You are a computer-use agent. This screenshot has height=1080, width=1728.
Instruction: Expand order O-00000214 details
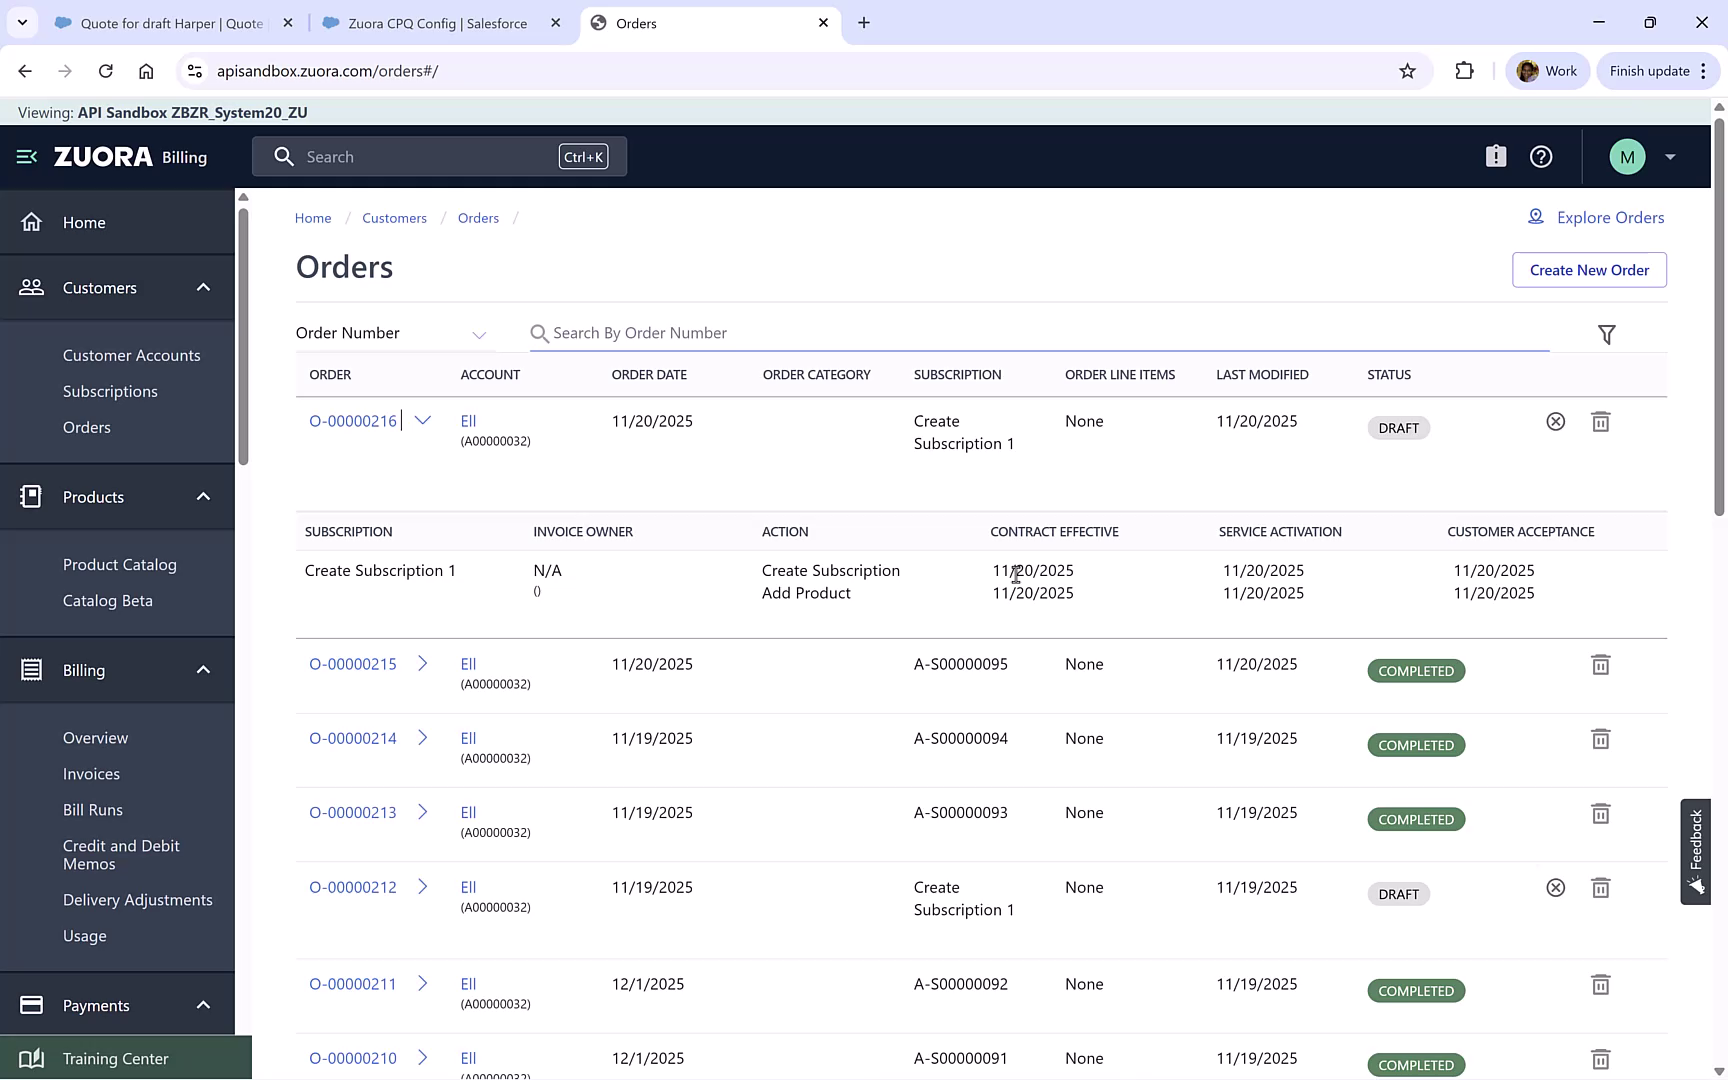coord(422,738)
